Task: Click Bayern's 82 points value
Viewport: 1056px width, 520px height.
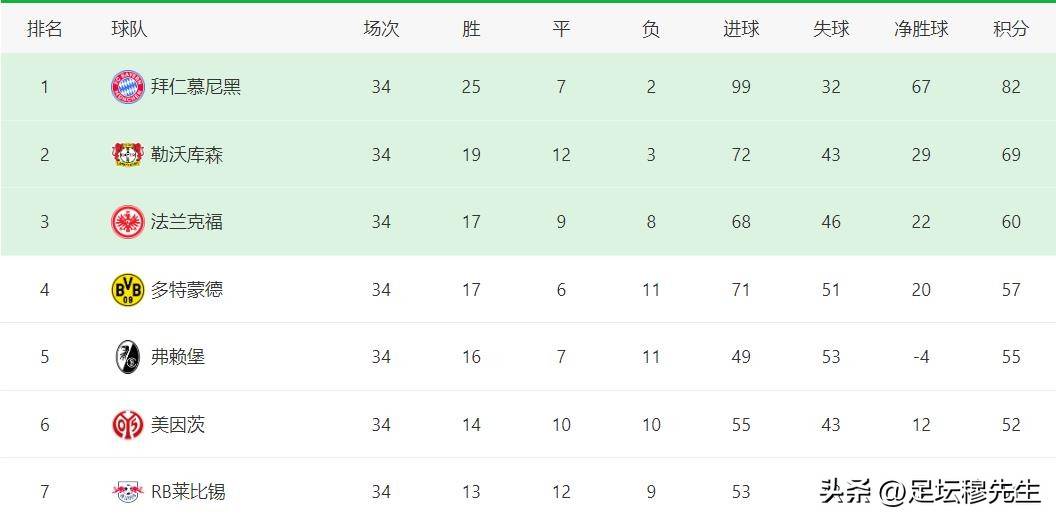Action: click(1011, 87)
